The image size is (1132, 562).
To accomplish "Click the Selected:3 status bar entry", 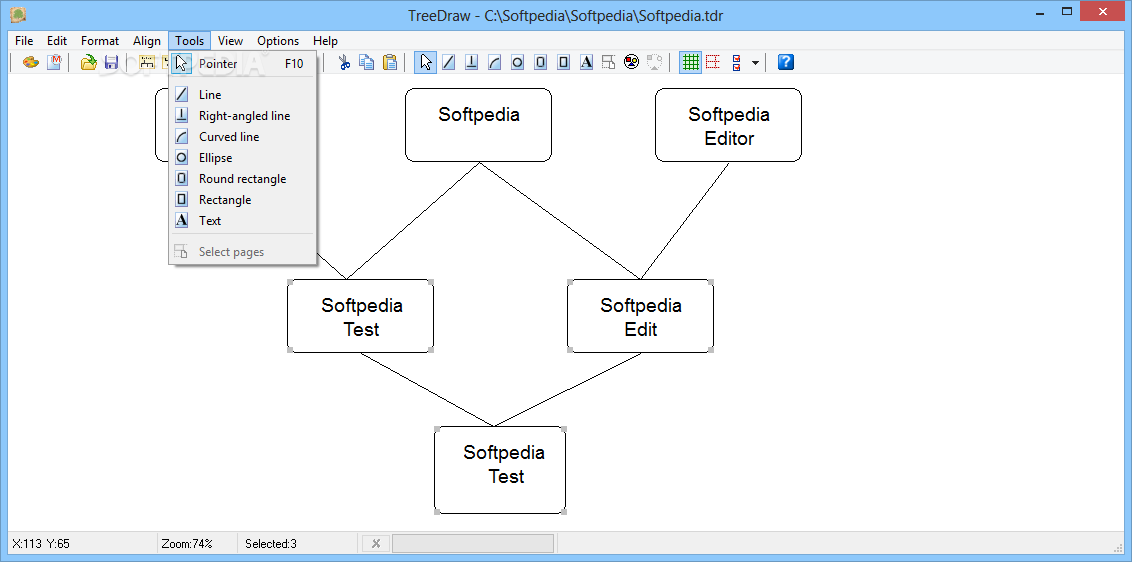I will coord(271,544).
